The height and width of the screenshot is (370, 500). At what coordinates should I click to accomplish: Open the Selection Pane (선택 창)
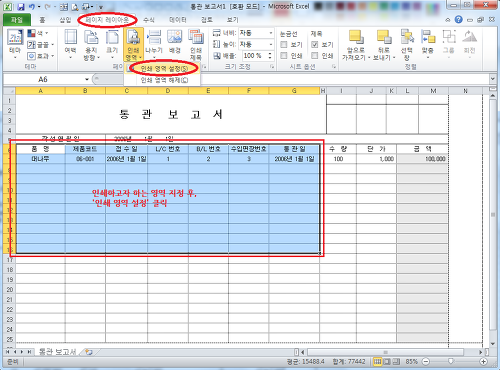tap(407, 45)
